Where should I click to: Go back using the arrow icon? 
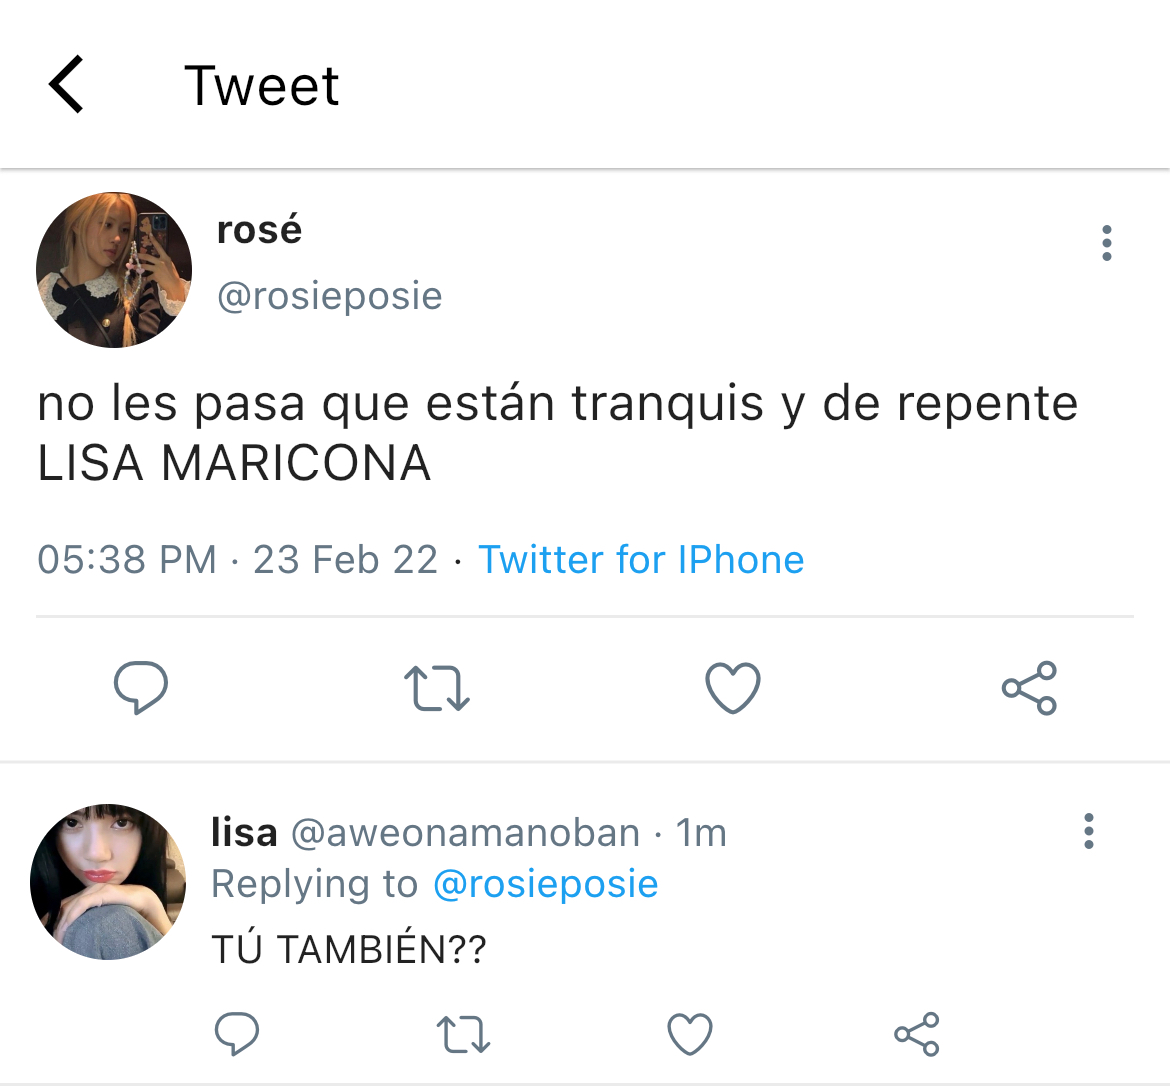point(66,84)
